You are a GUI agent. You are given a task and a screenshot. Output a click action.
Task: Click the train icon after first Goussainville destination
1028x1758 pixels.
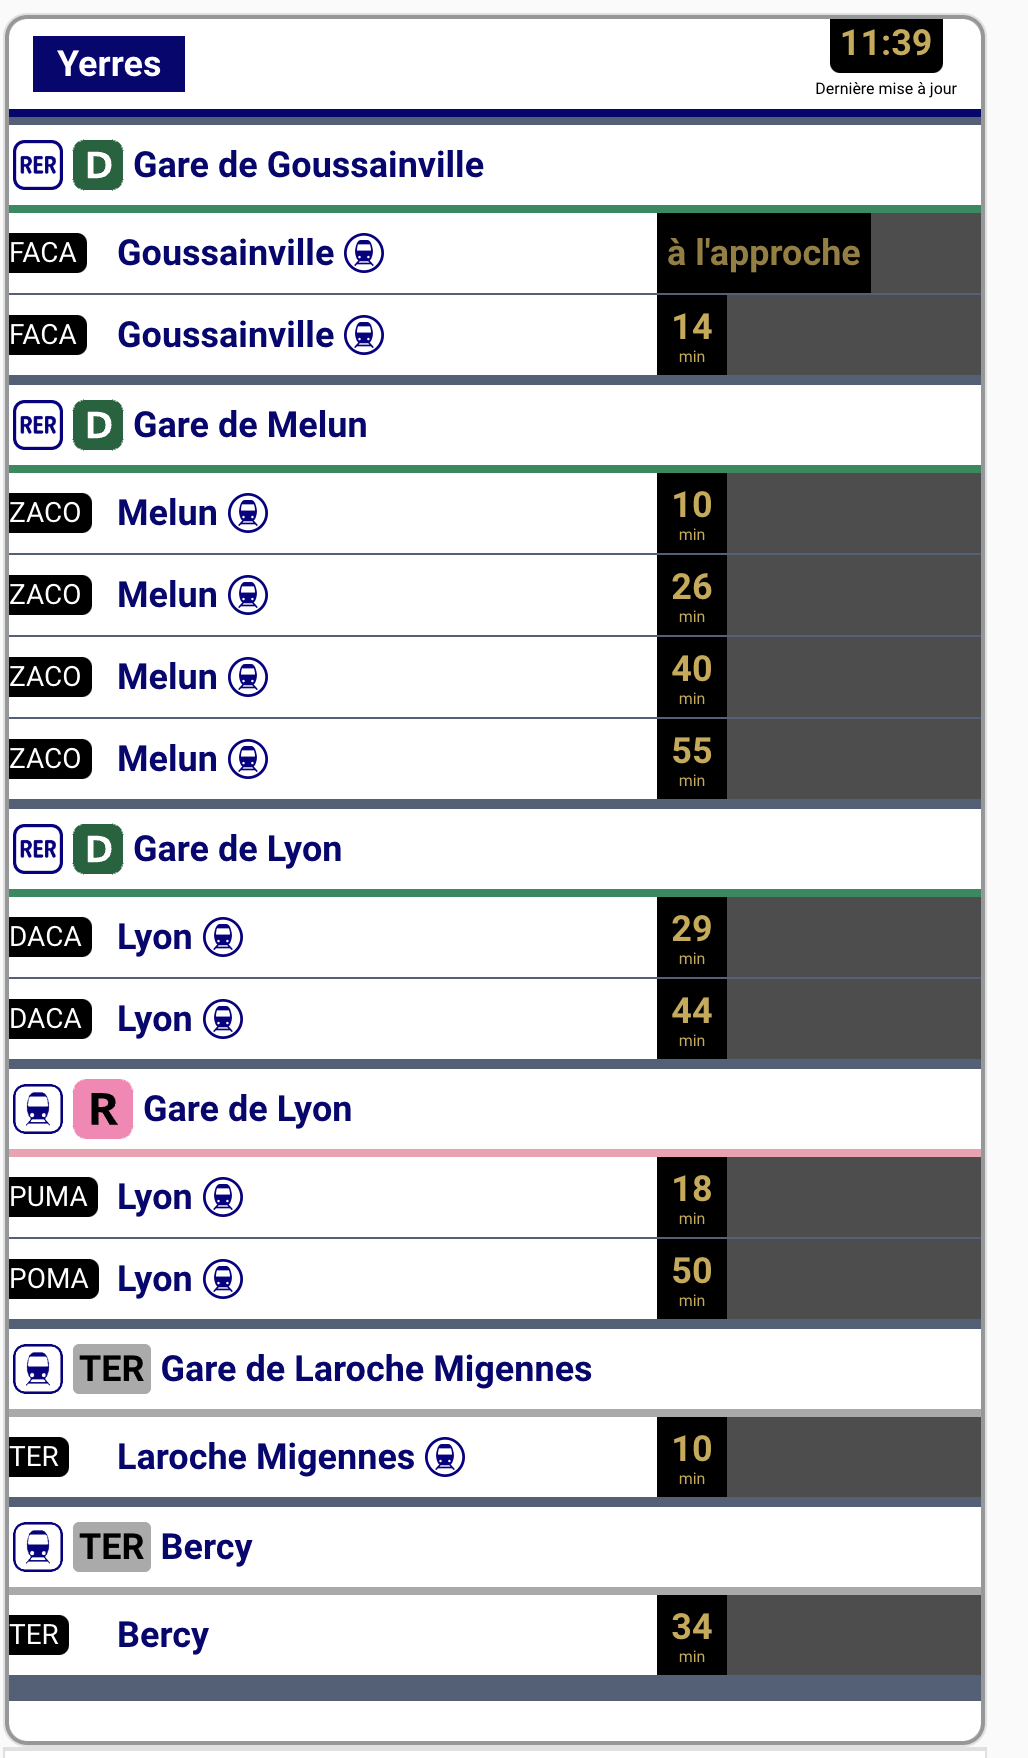[364, 253]
